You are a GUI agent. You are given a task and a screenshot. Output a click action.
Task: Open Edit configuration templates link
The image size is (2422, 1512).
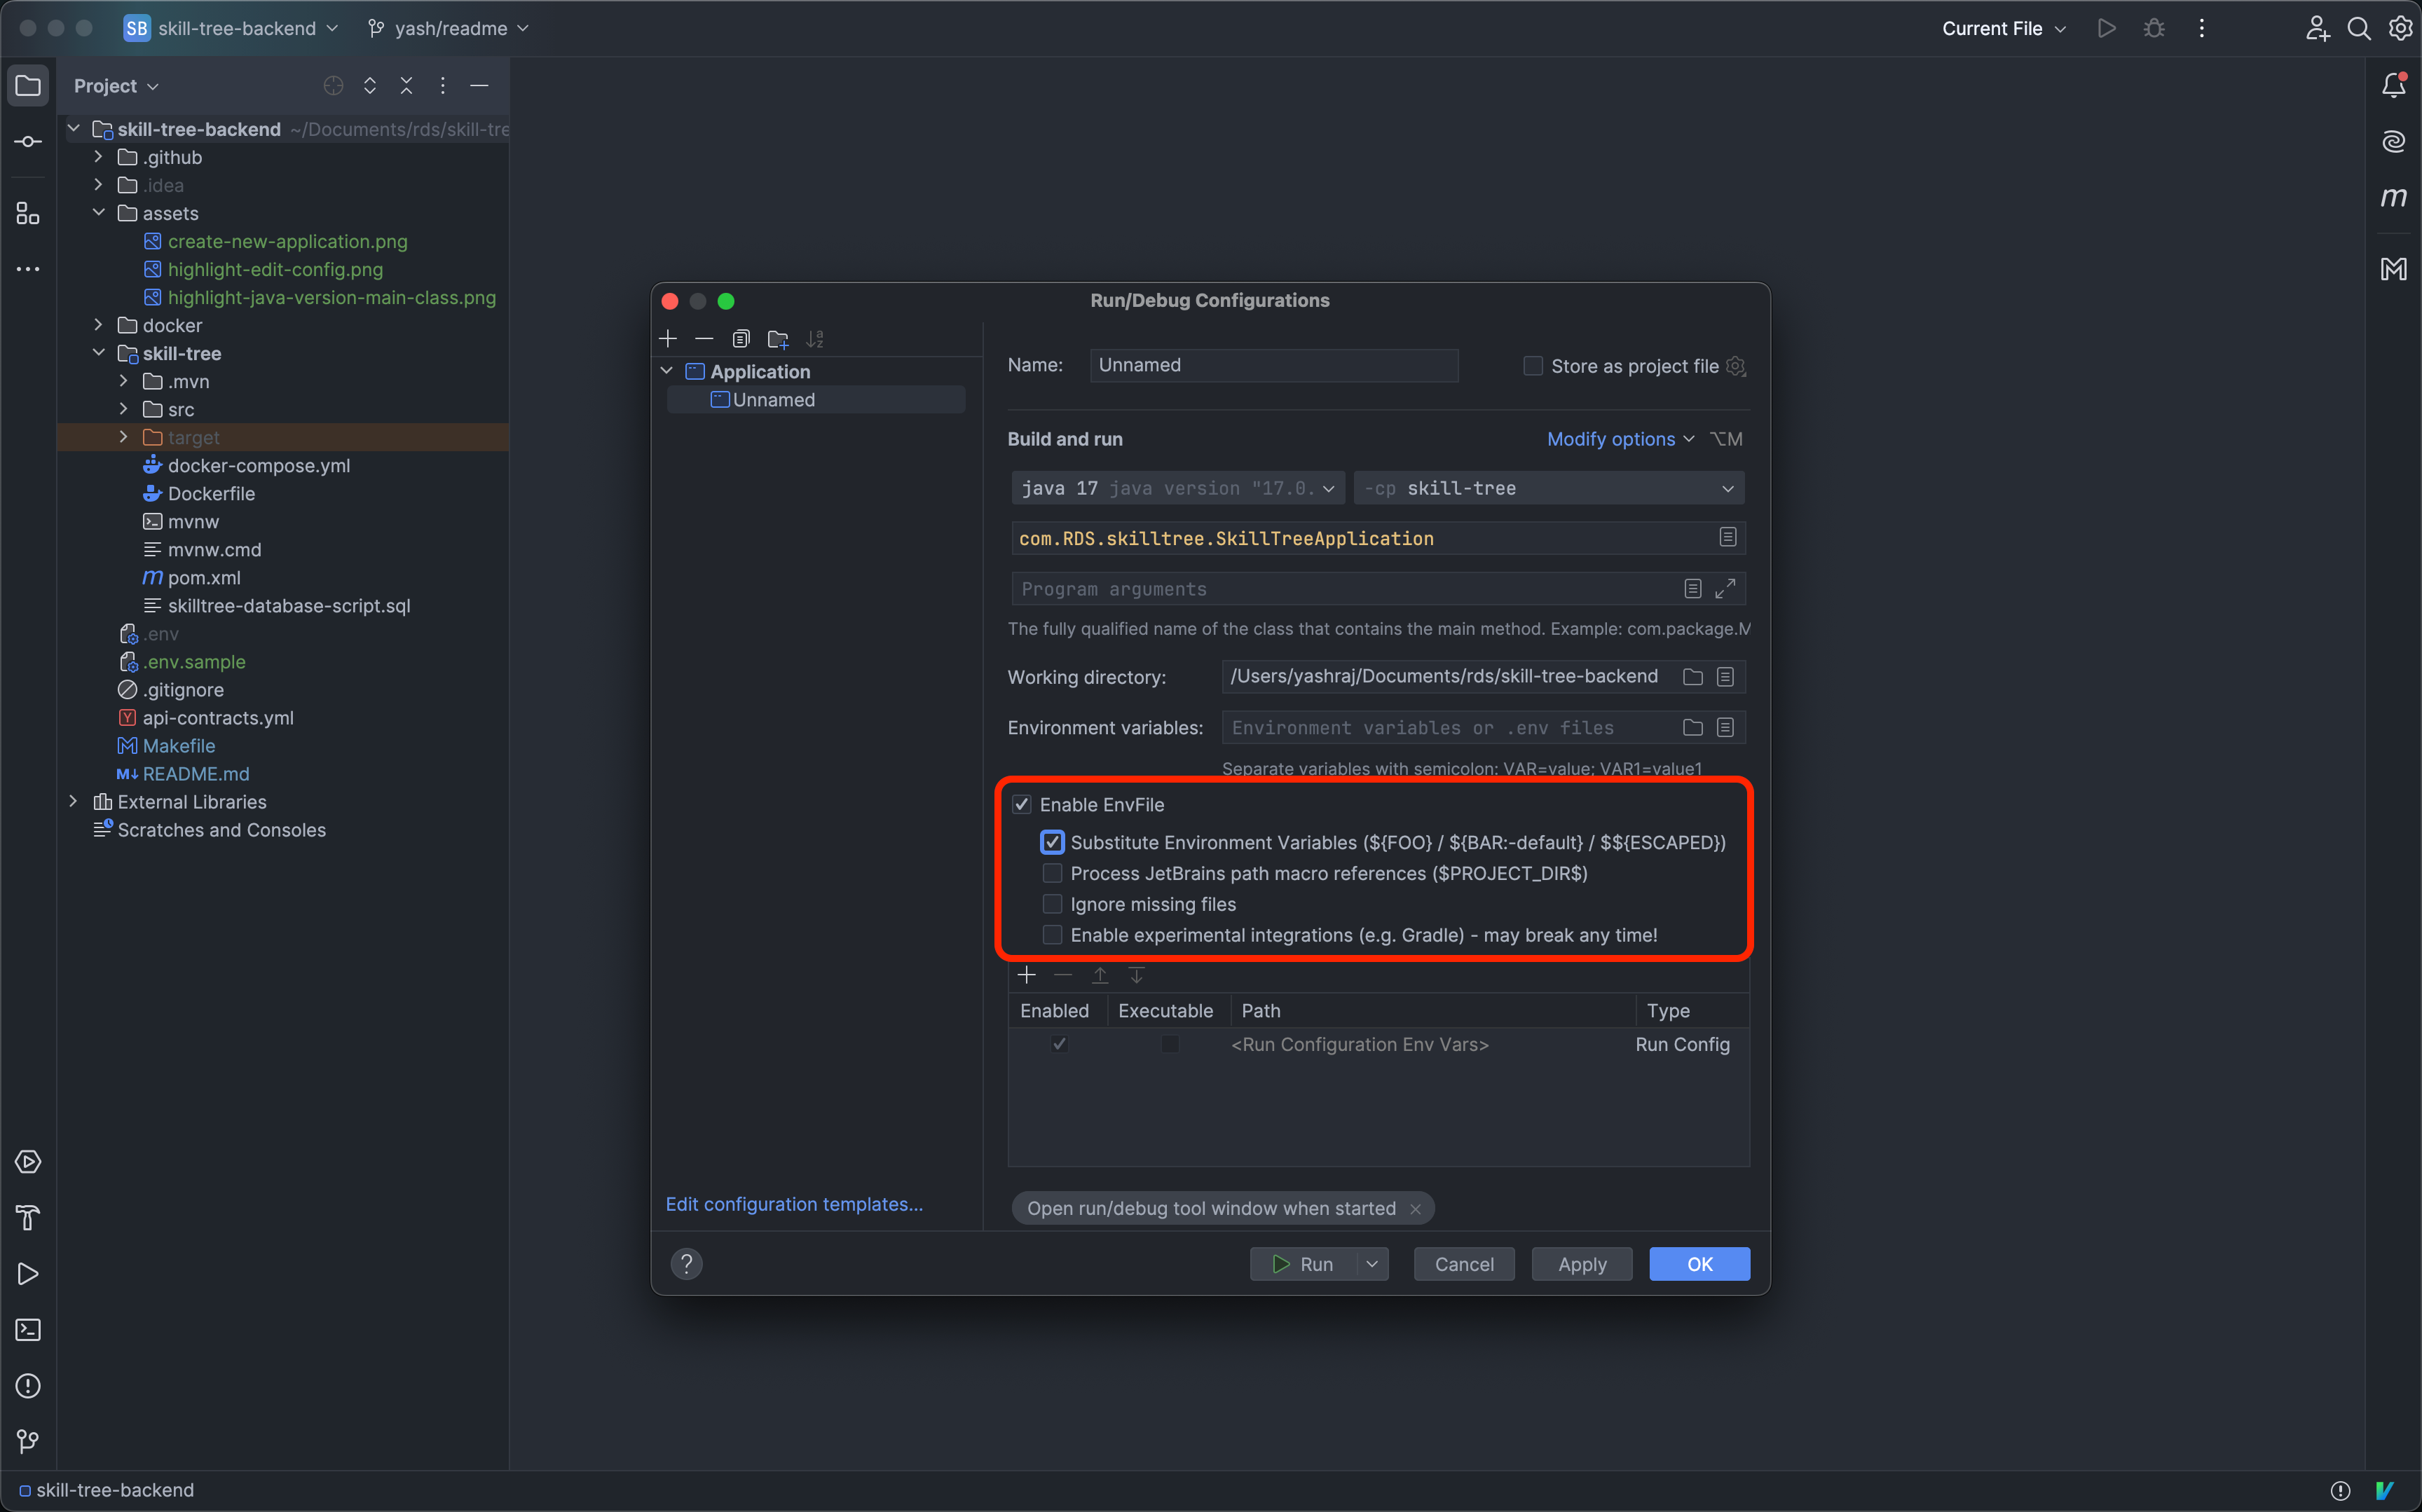click(x=795, y=1204)
